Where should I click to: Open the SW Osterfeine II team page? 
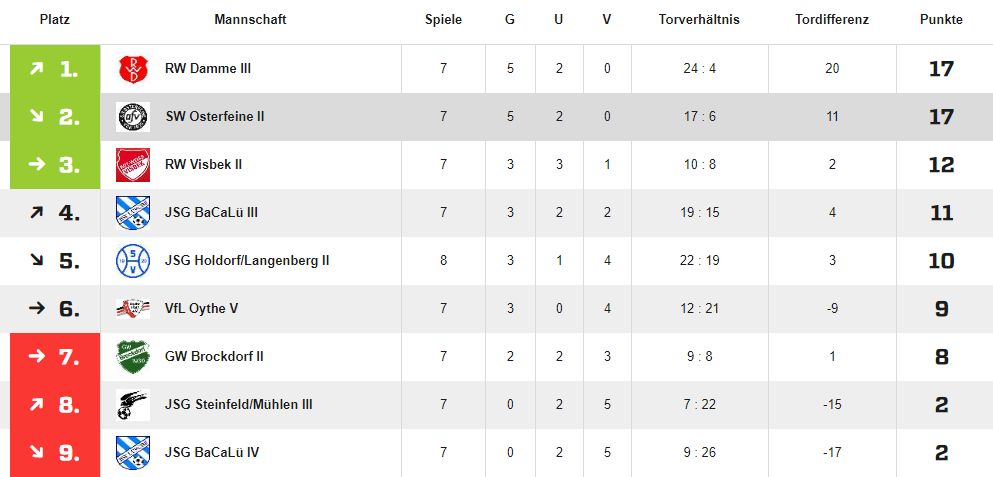coord(214,117)
